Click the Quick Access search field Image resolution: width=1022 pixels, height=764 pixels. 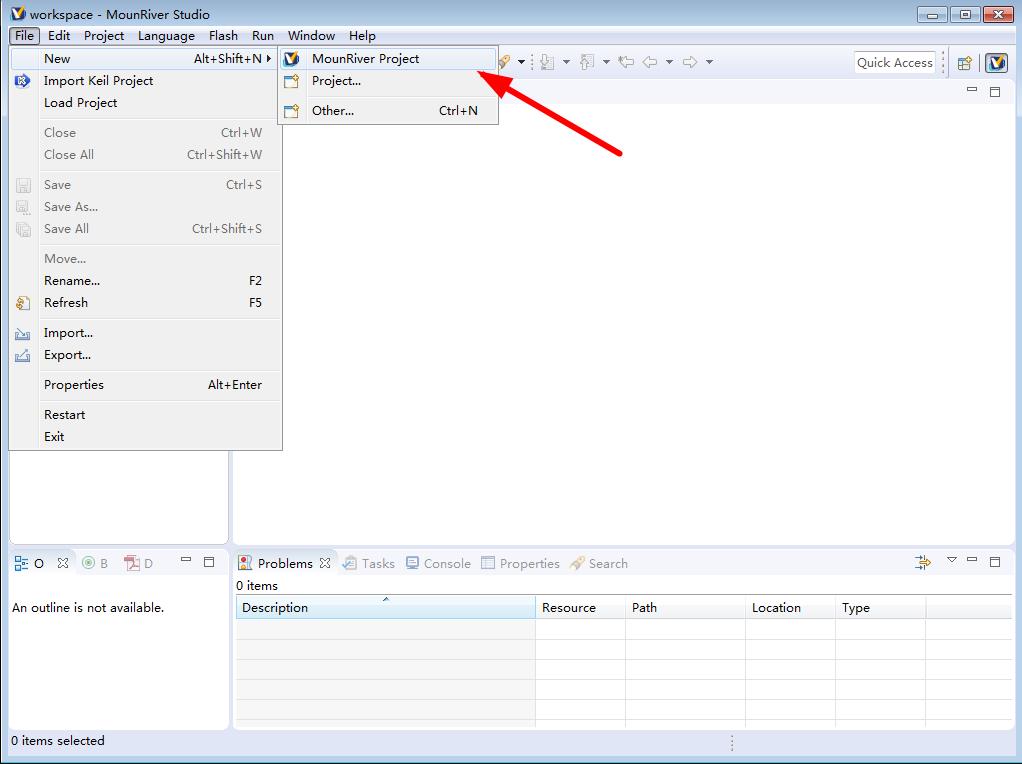894,63
